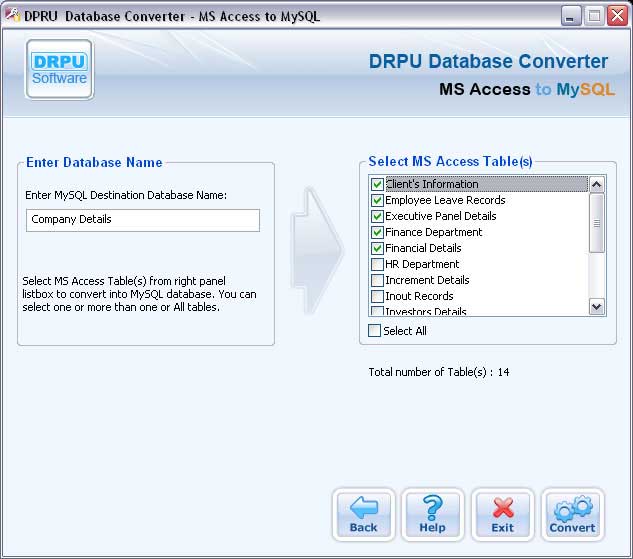Select the Financial Details row text
The width and height of the screenshot is (633, 559).
(423, 248)
